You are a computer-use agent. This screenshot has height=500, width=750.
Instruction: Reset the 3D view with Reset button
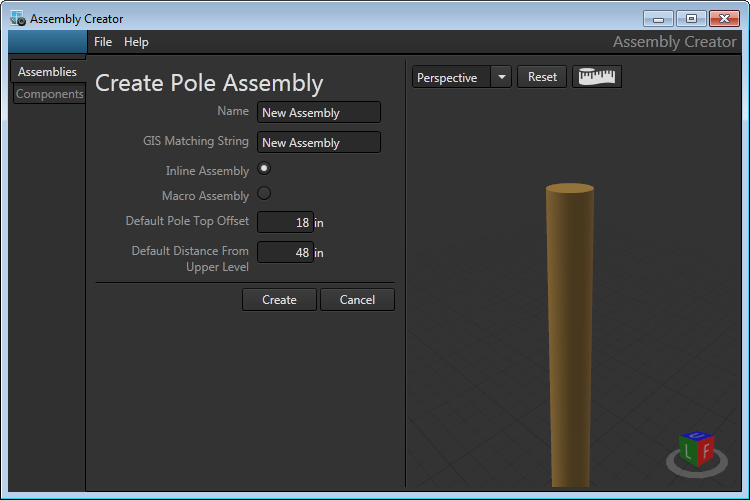click(x=542, y=77)
